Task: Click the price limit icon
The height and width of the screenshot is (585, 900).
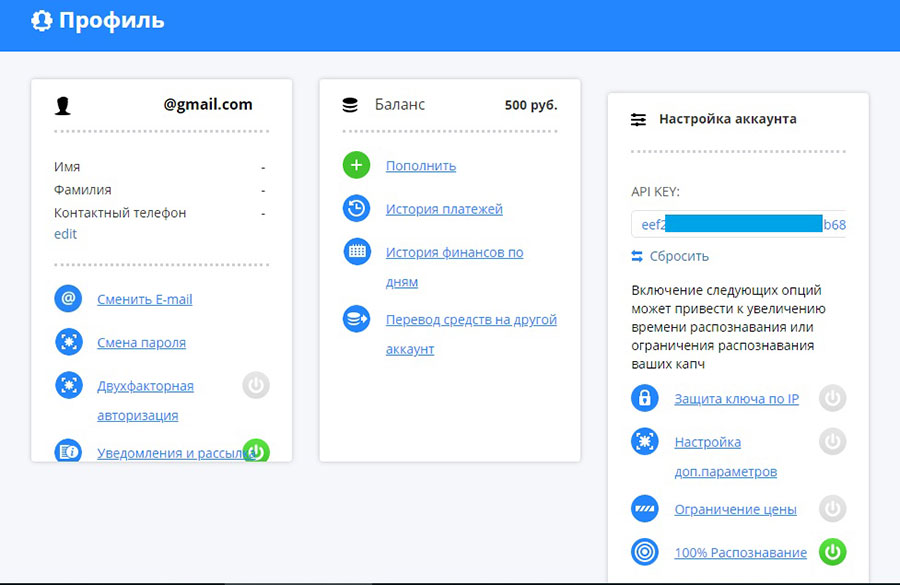Action: [645, 509]
